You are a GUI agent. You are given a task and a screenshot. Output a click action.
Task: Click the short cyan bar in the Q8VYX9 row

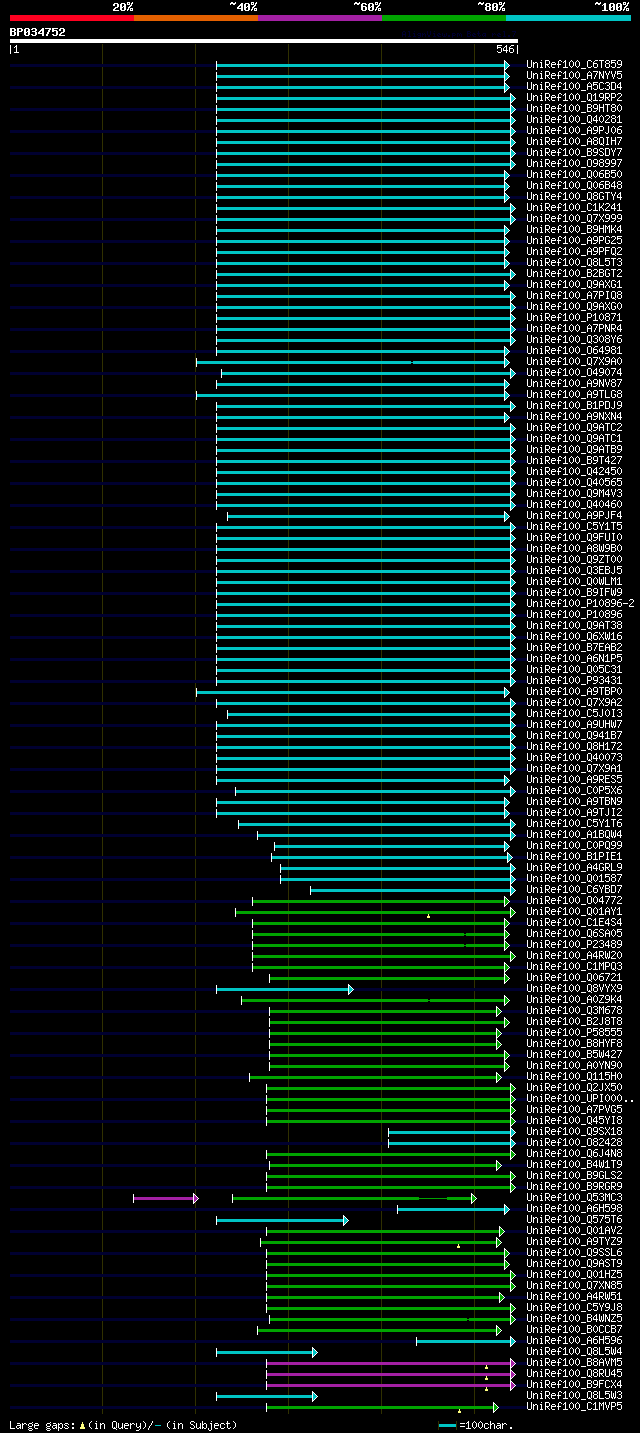tap(284, 989)
